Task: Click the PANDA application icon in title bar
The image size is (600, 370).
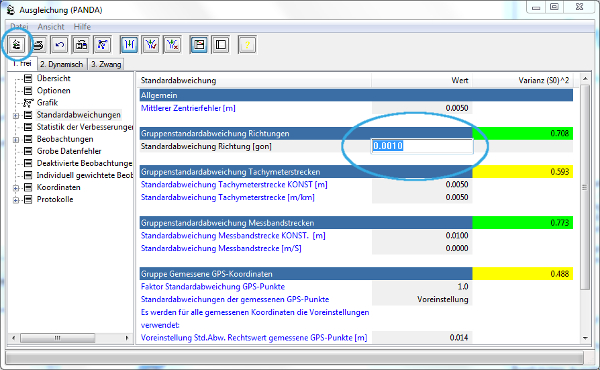Action: (x=11, y=10)
